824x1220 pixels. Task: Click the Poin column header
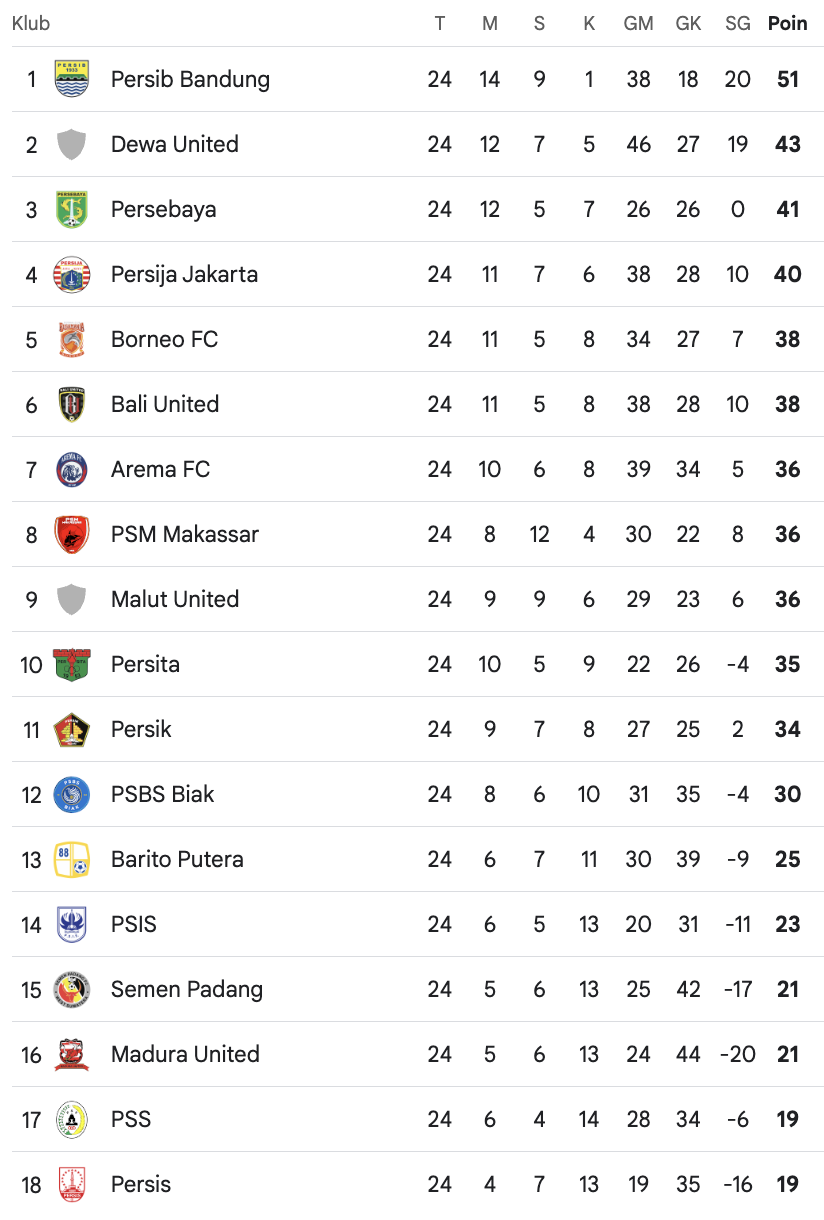[787, 23]
